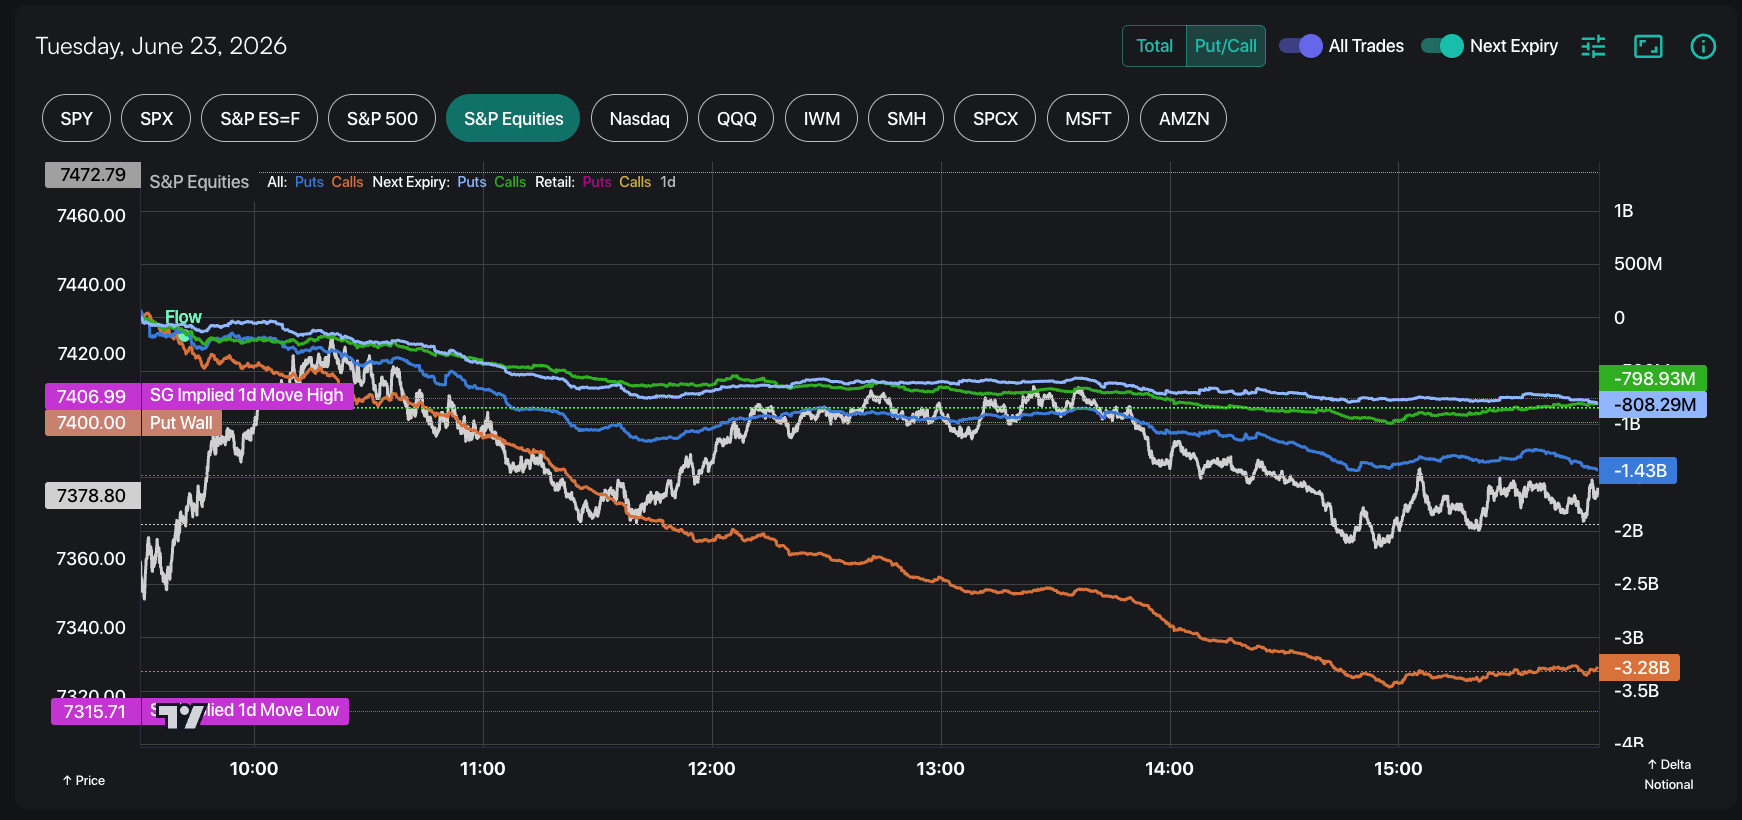Click the 7406.99 price tag
Viewport: 1742px width, 820px height.
pos(92,396)
